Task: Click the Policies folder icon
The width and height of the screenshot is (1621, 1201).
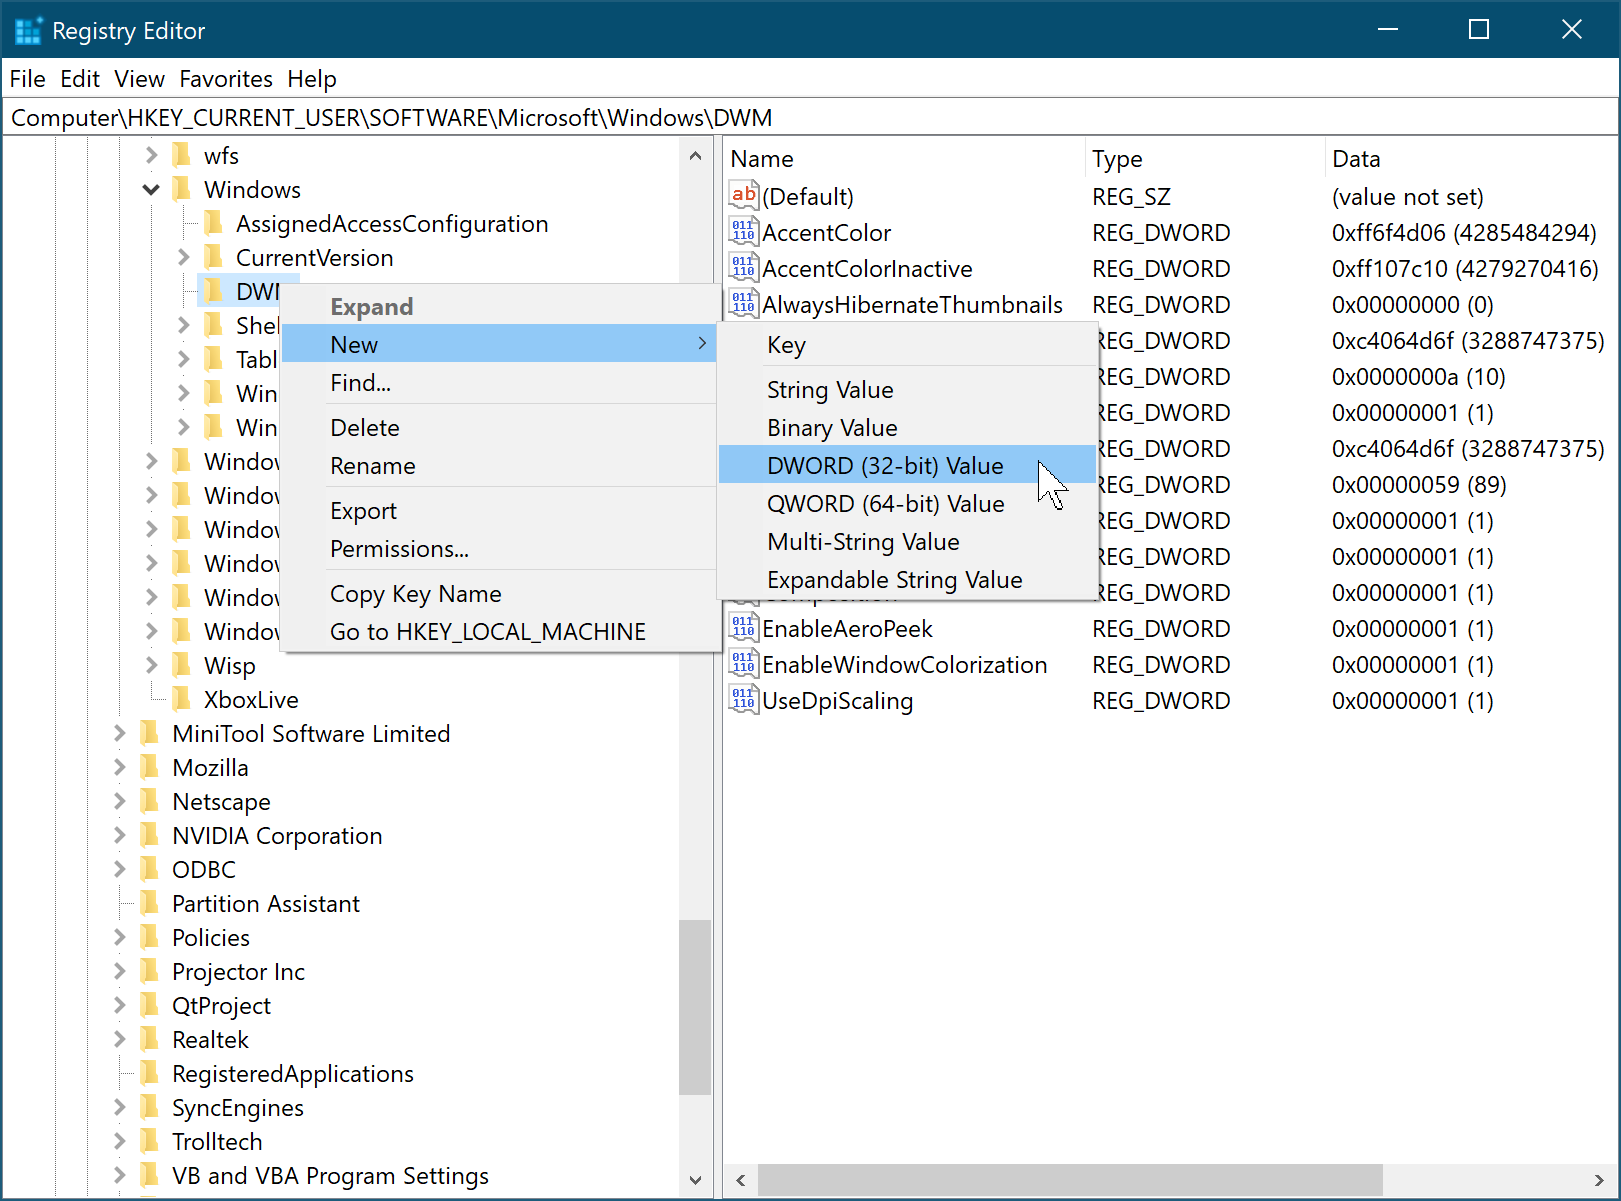Action: coord(150,937)
